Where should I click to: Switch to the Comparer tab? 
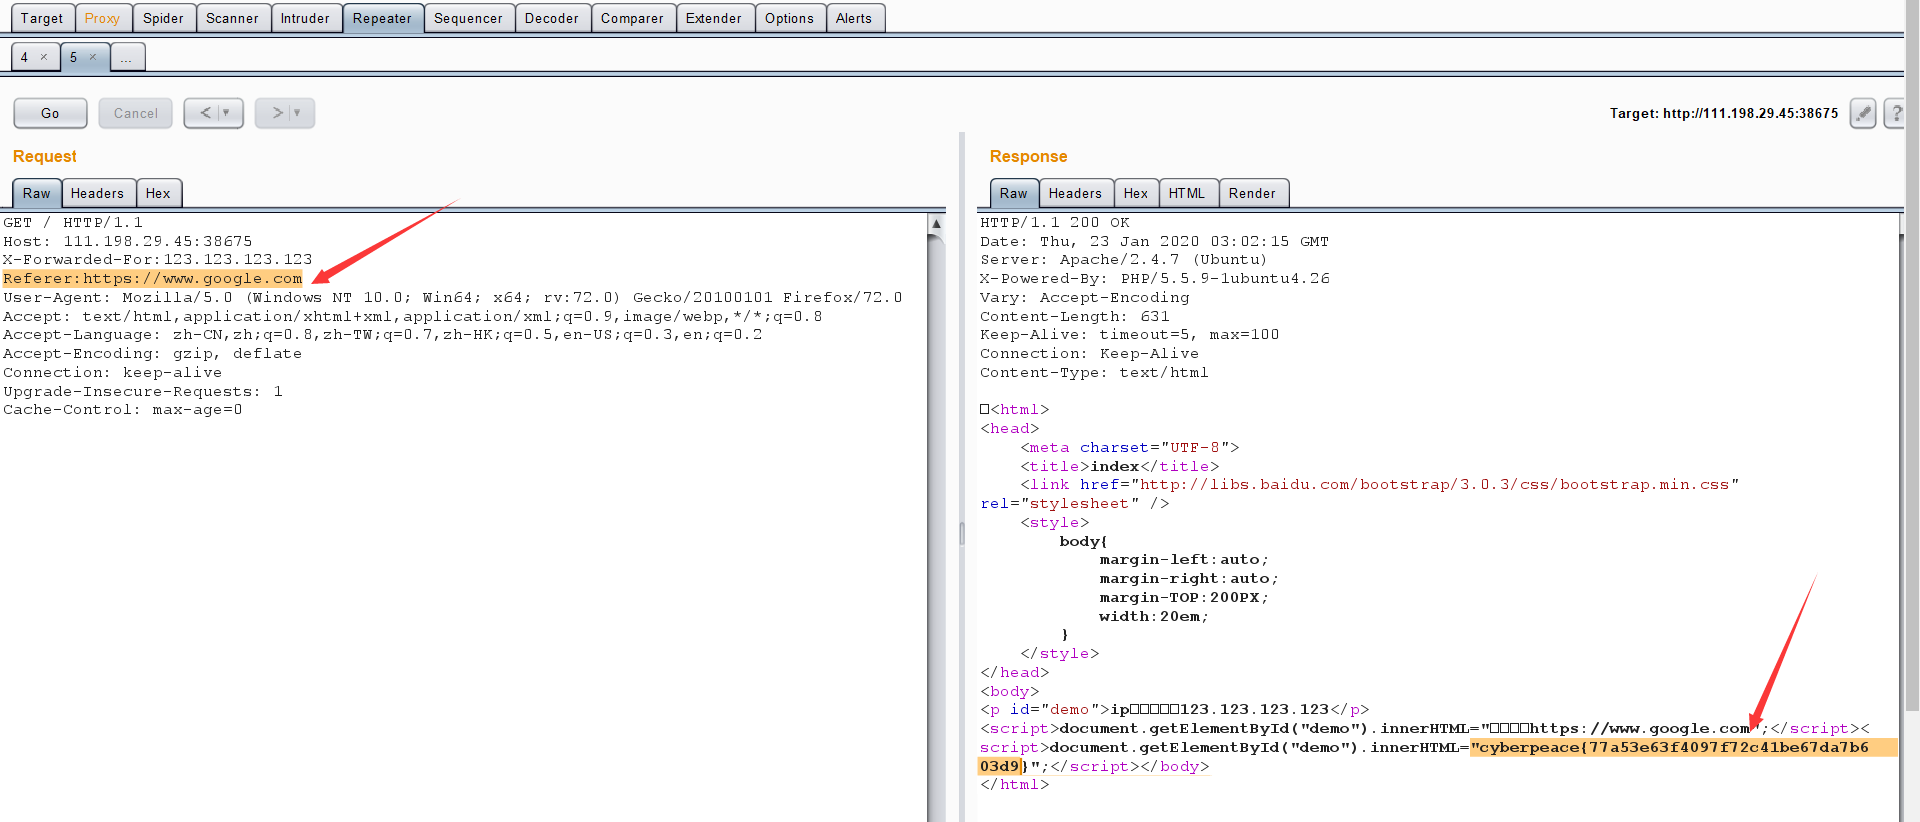632,18
